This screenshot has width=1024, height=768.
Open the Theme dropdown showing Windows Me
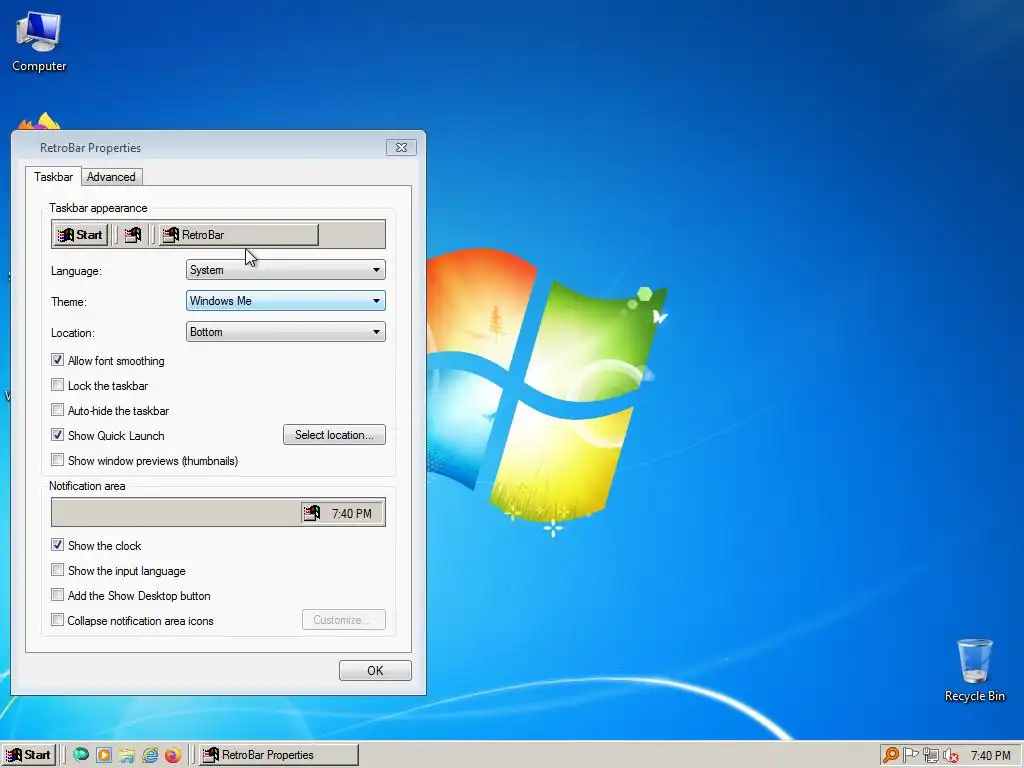click(x=285, y=301)
